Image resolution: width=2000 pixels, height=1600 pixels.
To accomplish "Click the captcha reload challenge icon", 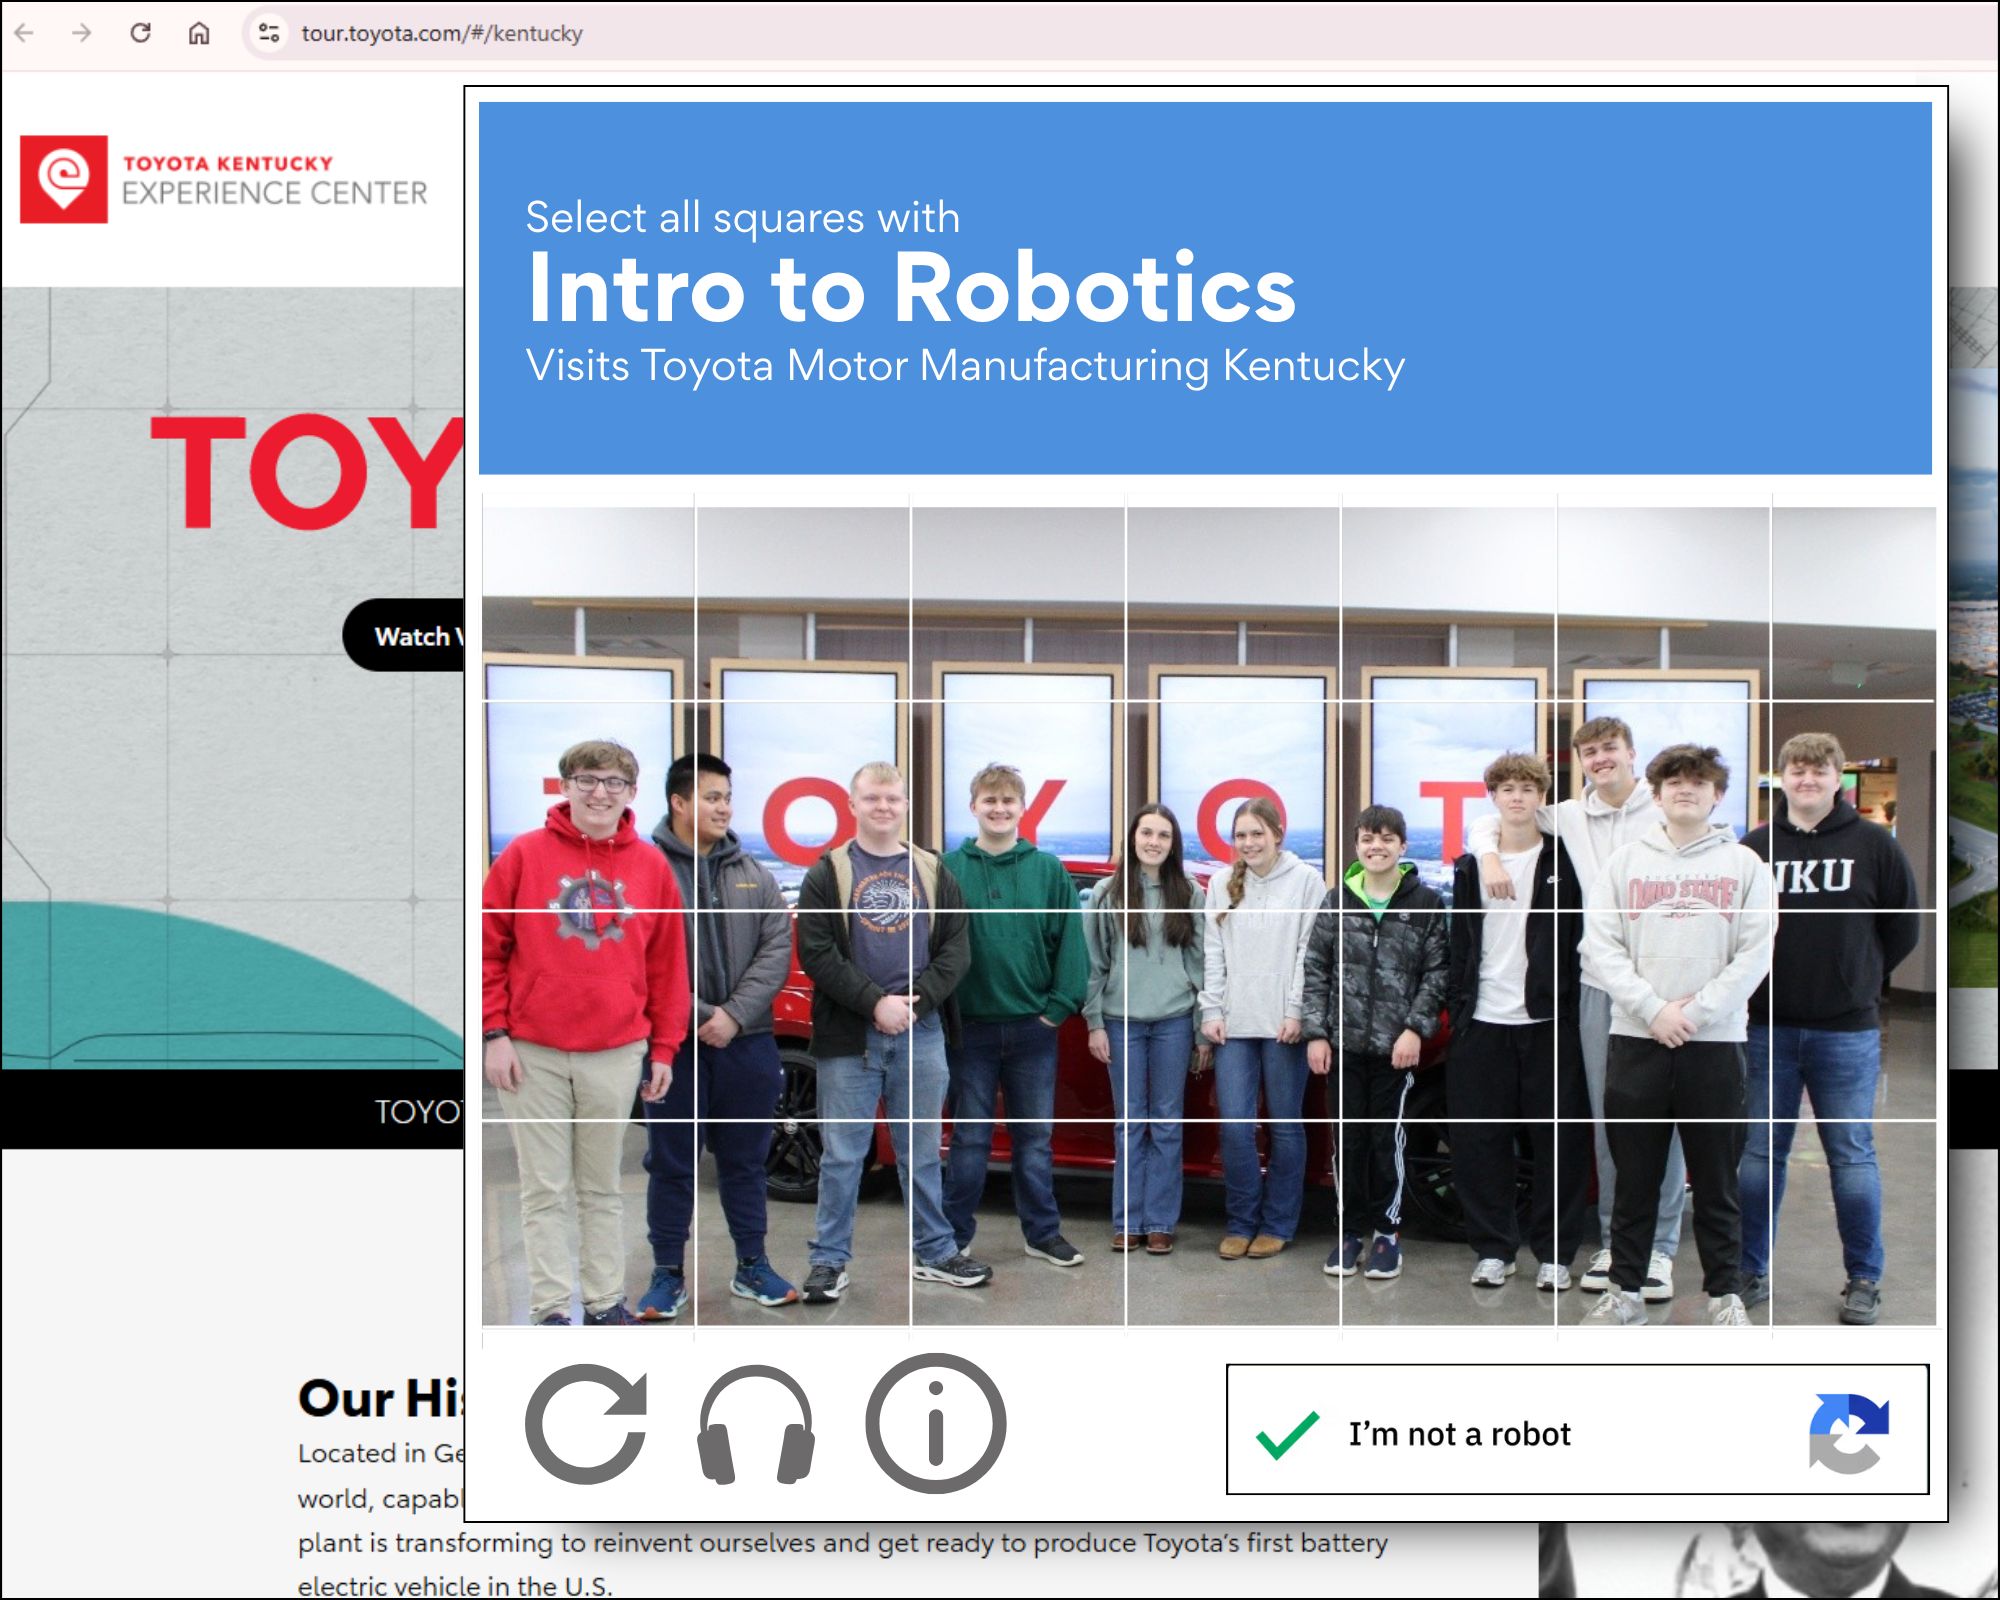I will pyautogui.click(x=587, y=1424).
